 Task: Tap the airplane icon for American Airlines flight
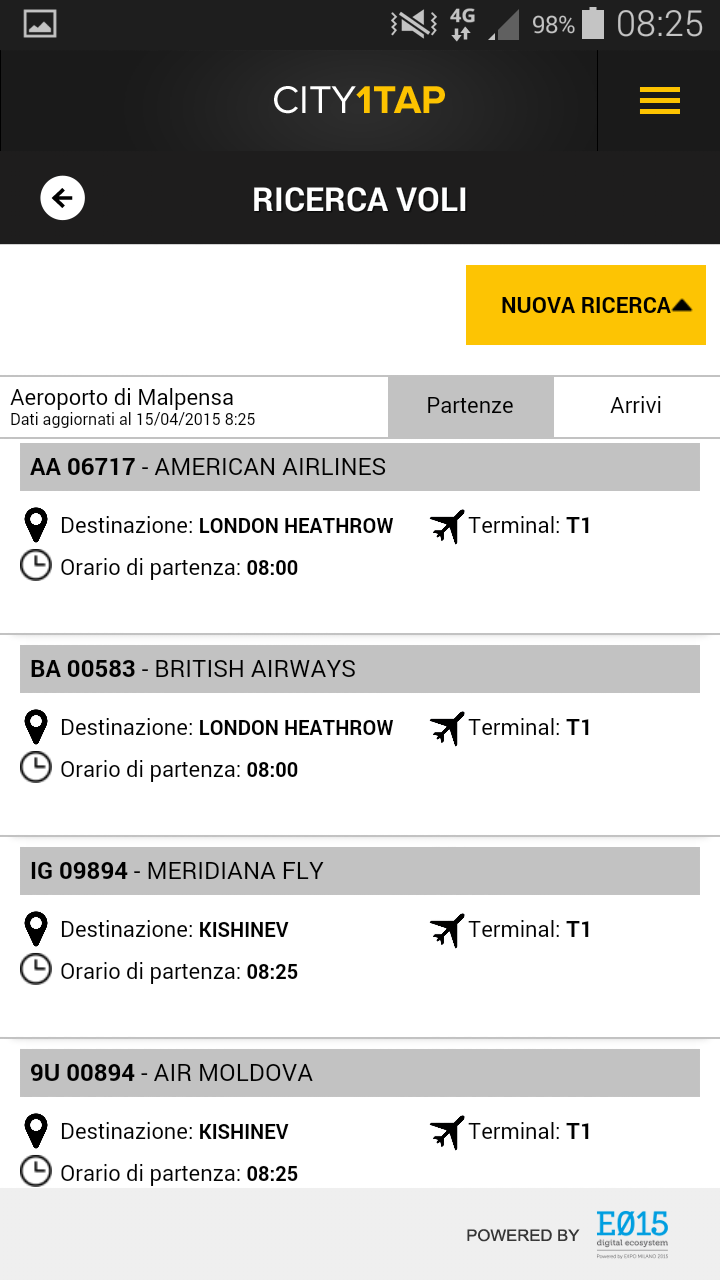point(447,526)
